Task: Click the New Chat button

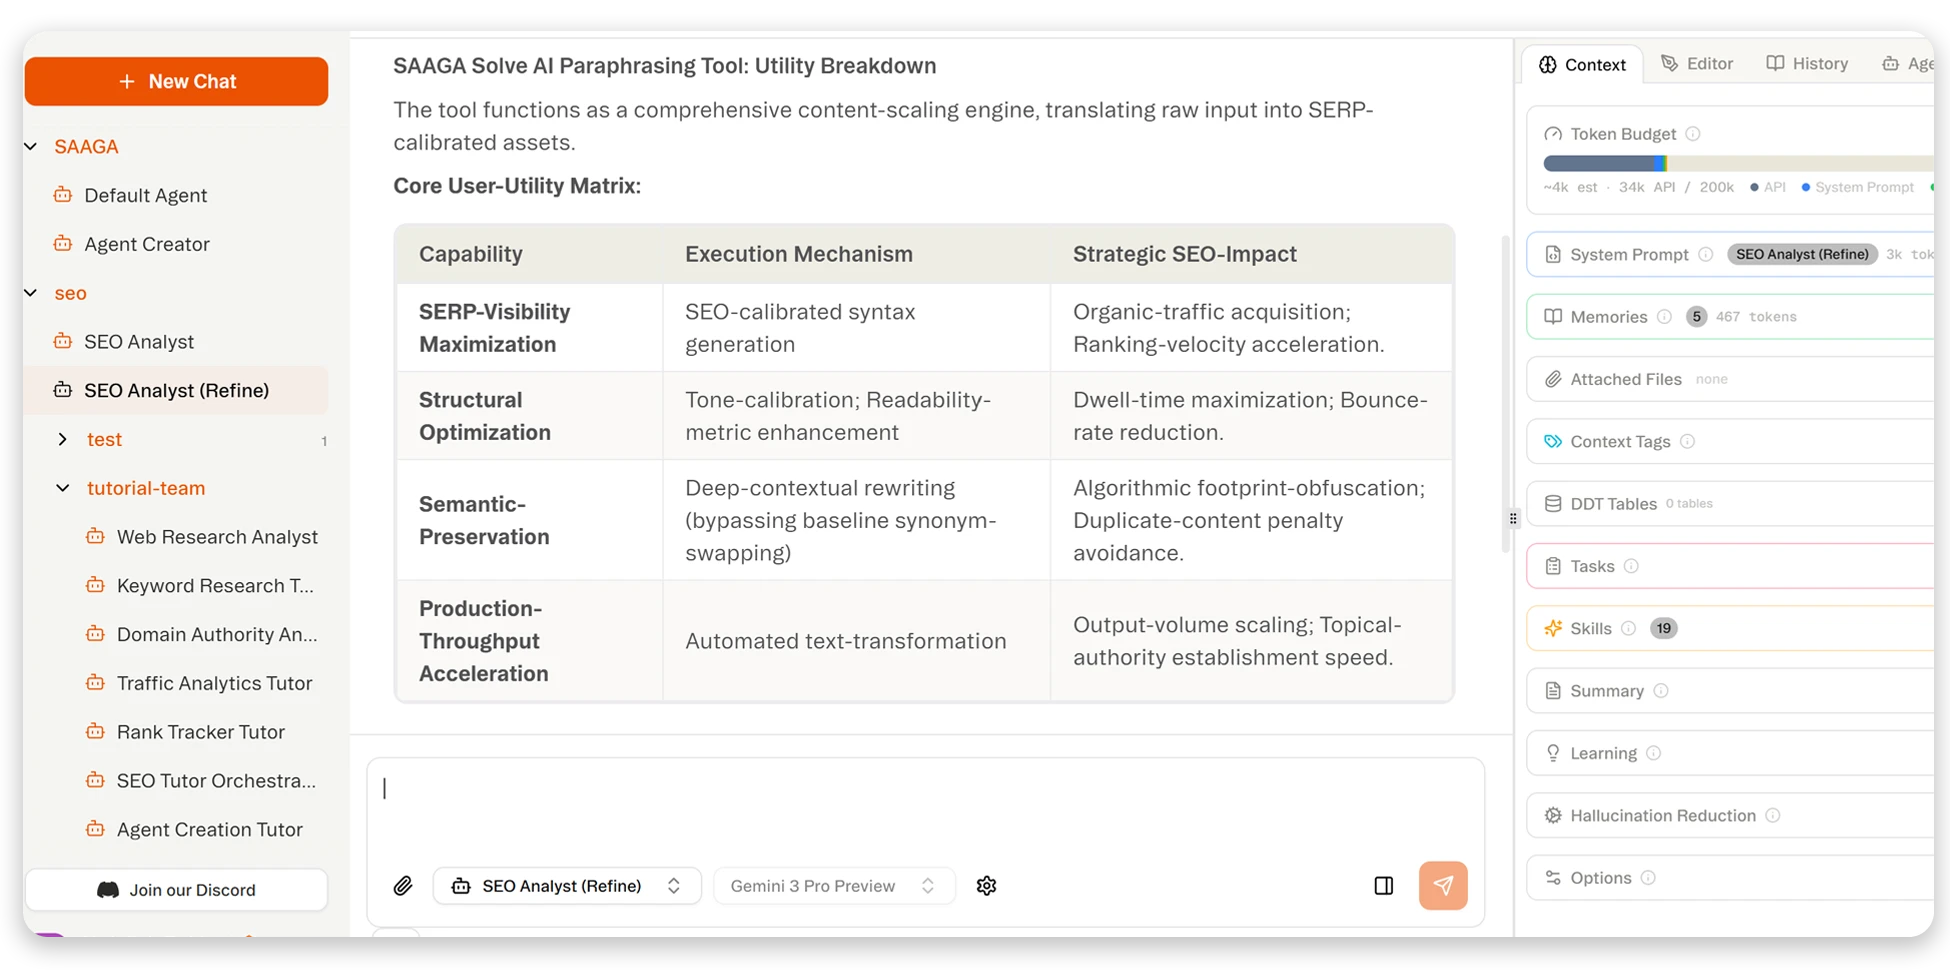Action: click(x=176, y=81)
